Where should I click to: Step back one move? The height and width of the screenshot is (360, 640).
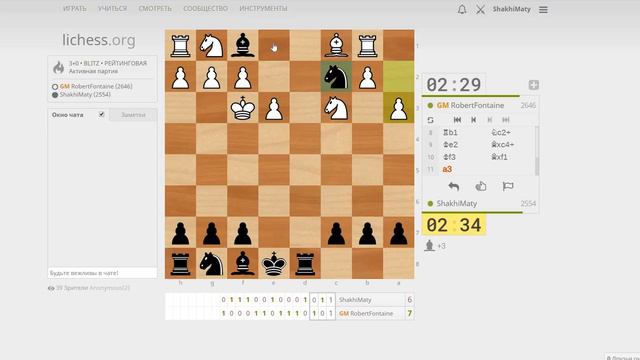473,120
